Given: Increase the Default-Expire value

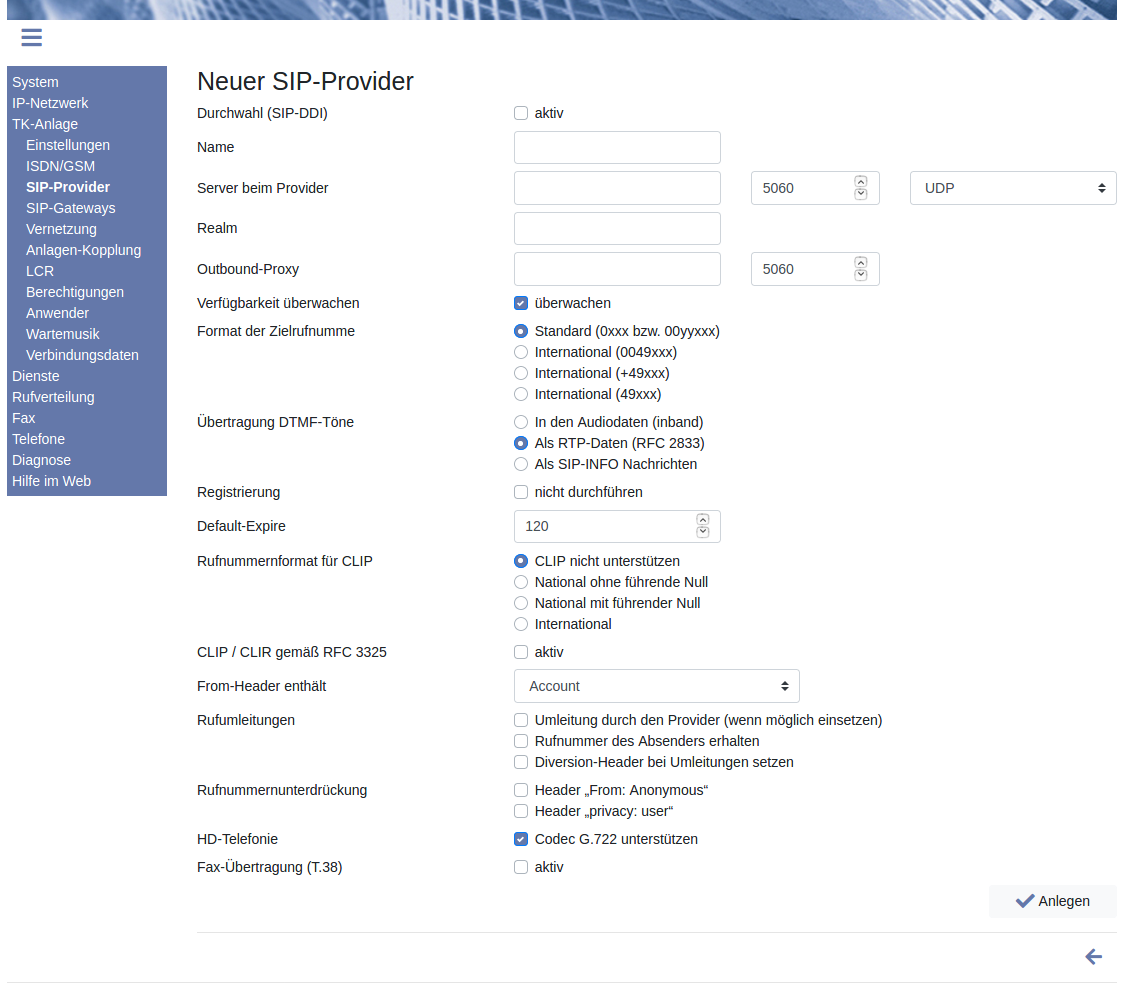Looking at the screenshot, I should (702, 520).
